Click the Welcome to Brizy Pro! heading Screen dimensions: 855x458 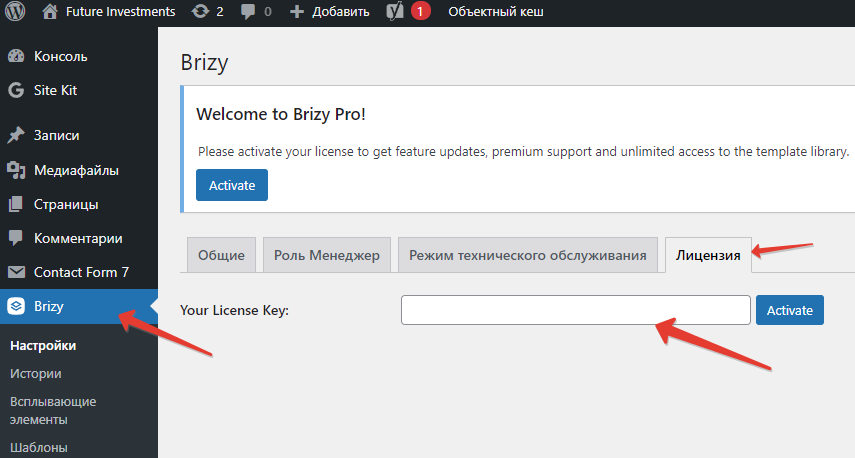(x=281, y=114)
